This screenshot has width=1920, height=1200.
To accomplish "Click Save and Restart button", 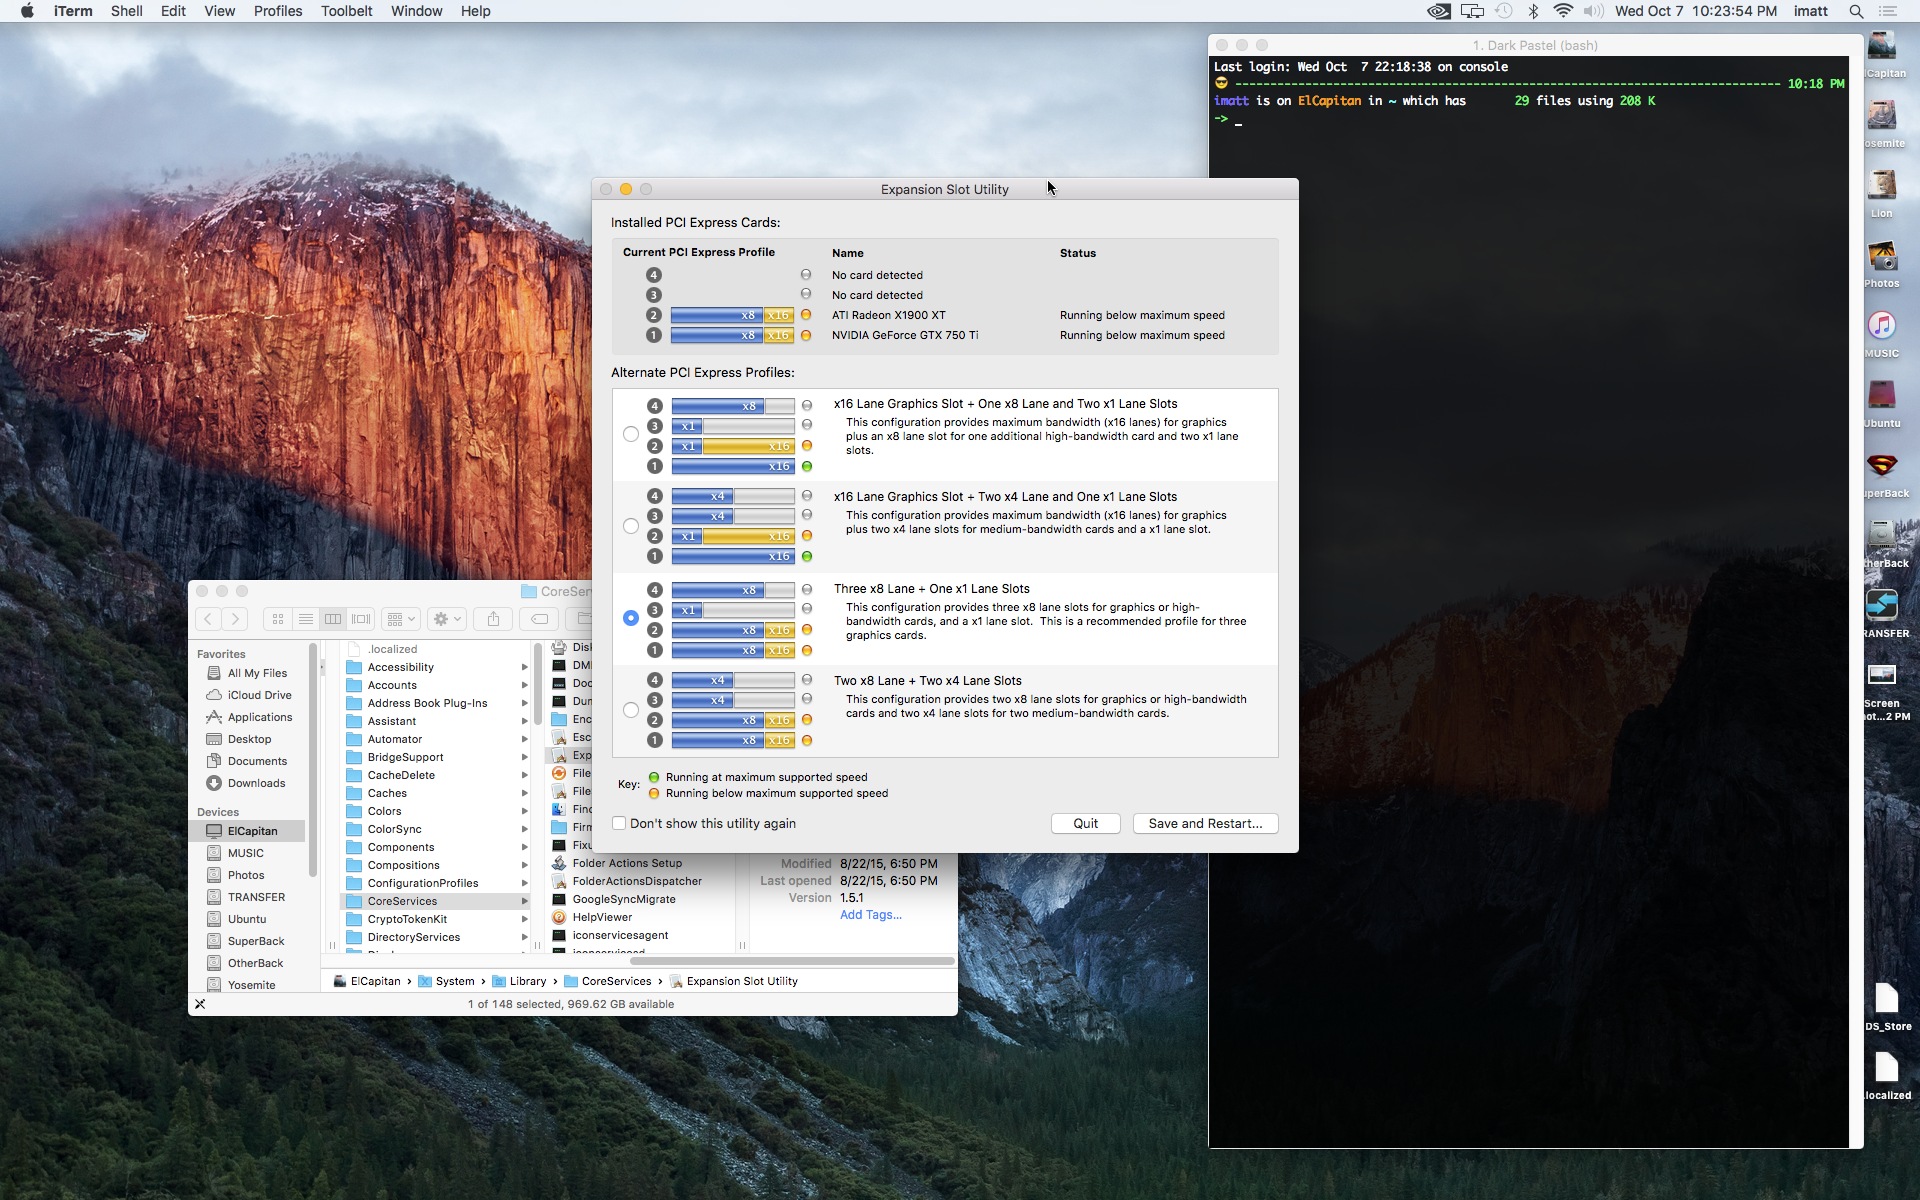I will [1205, 823].
